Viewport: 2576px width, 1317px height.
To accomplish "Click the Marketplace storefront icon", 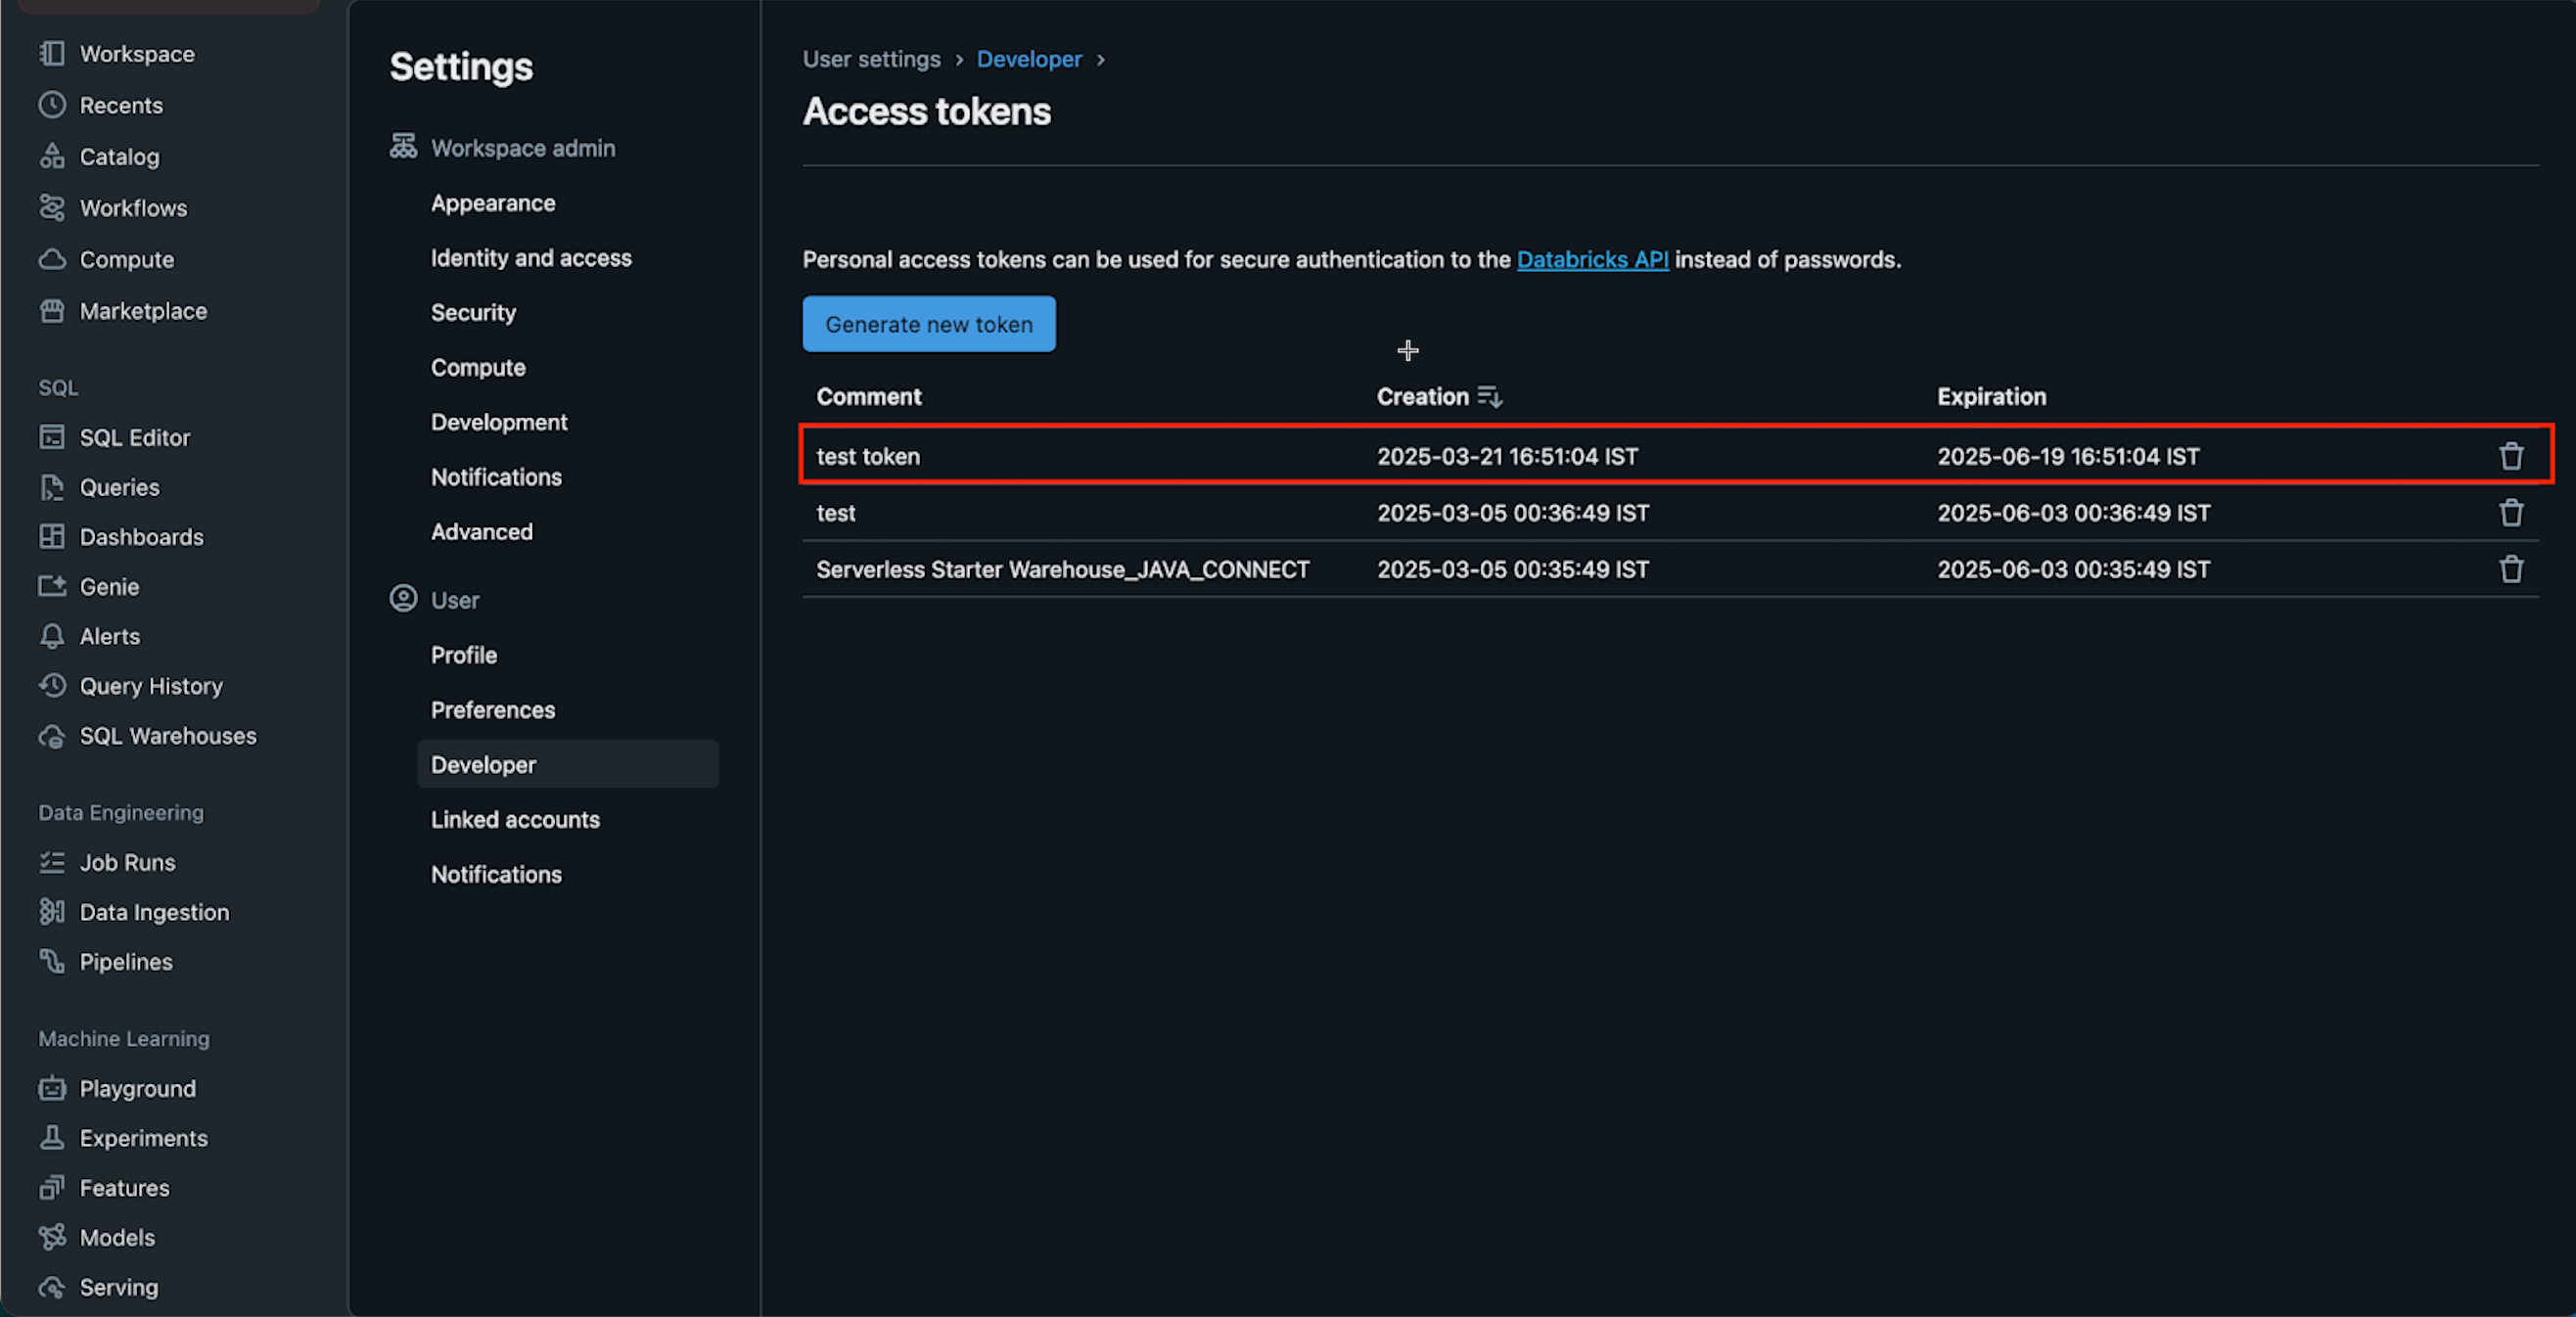I will (x=52, y=311).
